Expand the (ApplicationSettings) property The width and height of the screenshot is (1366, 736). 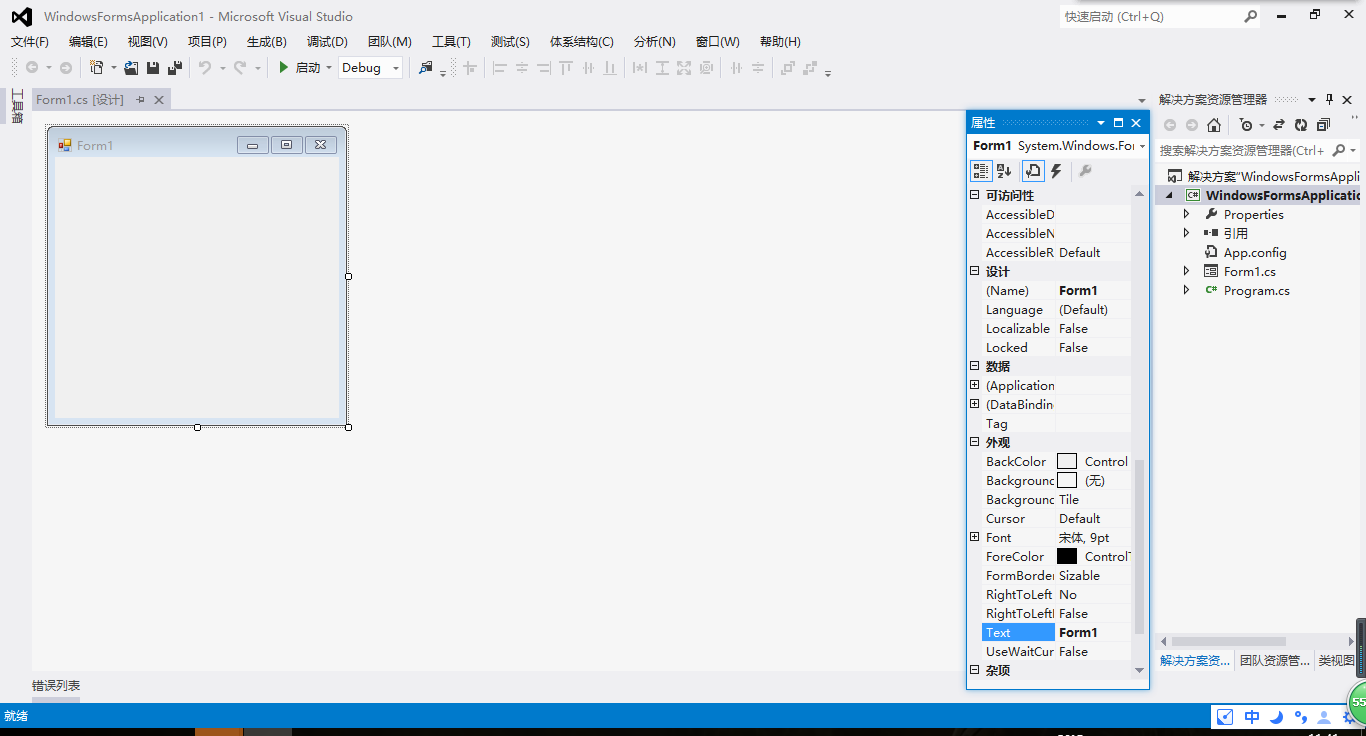point(975,386)
